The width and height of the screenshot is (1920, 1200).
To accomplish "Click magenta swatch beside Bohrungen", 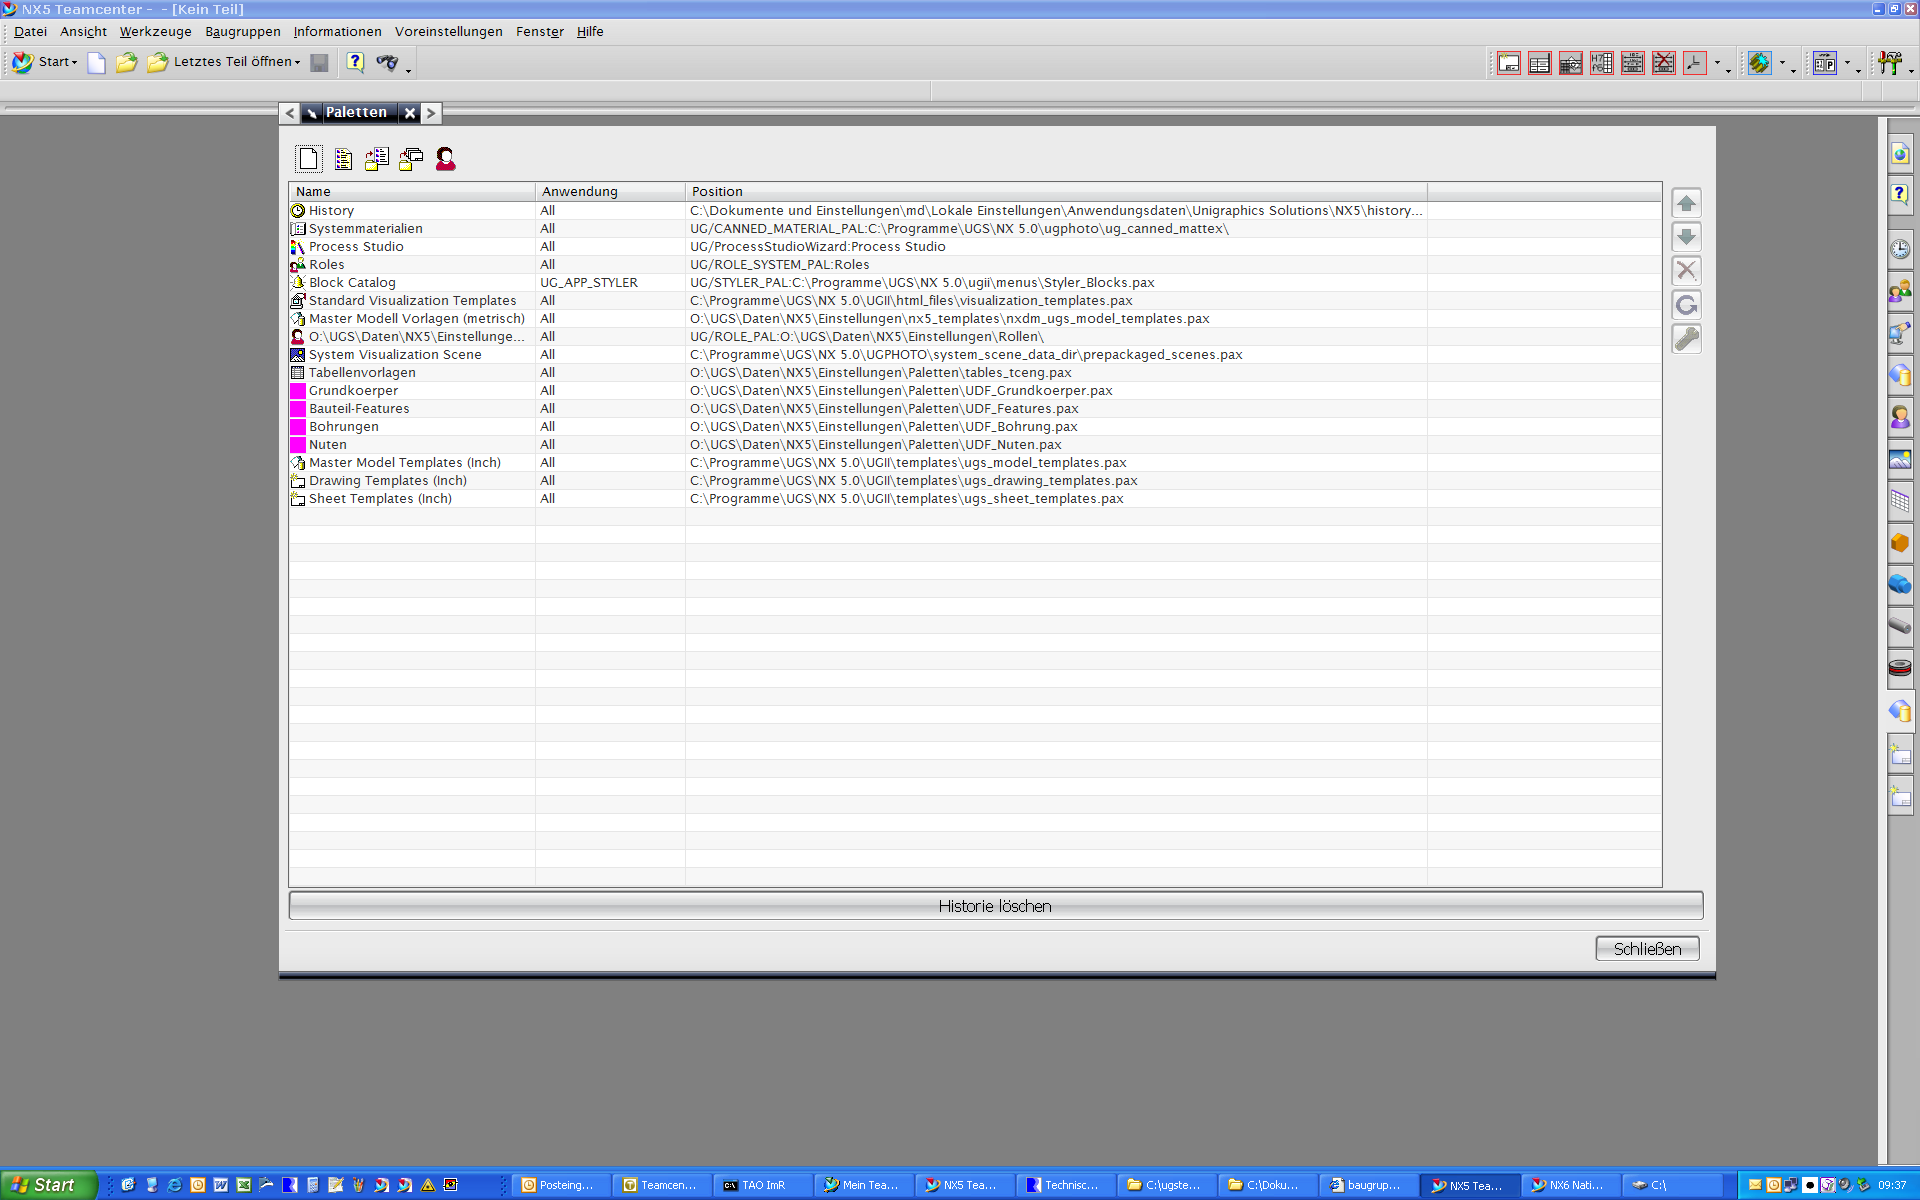I will (x=298, y=427).
